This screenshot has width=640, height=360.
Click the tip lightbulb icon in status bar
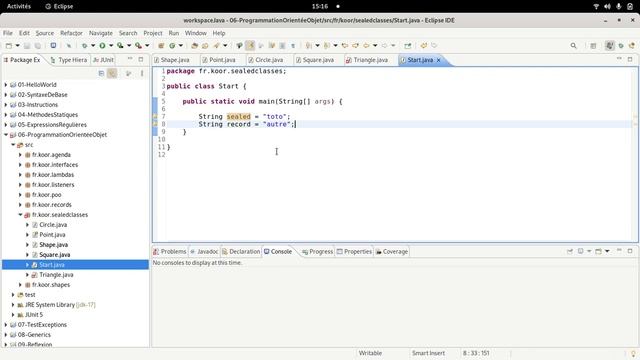pos(633,353)
